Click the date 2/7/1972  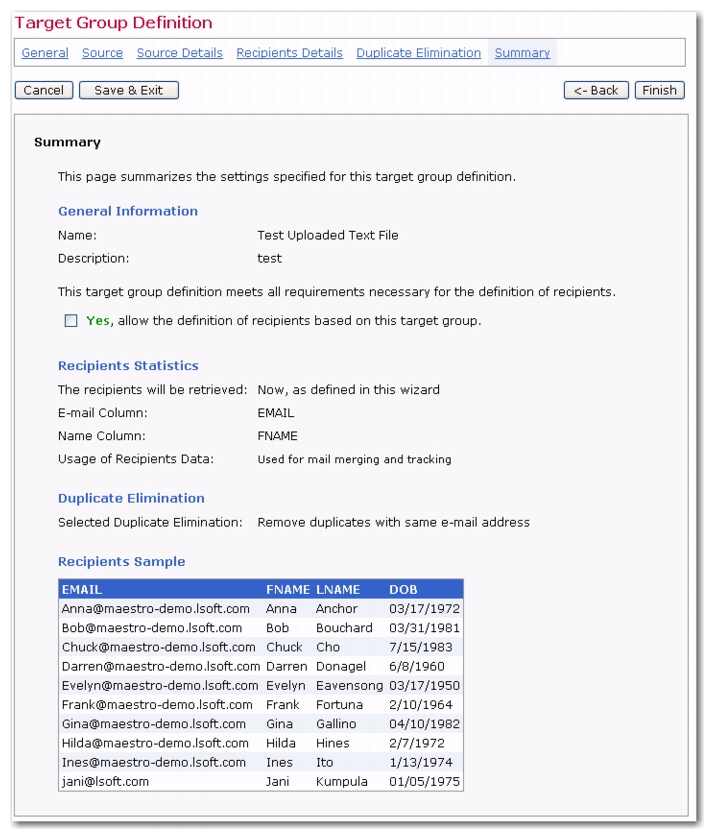tap(417, 744)
